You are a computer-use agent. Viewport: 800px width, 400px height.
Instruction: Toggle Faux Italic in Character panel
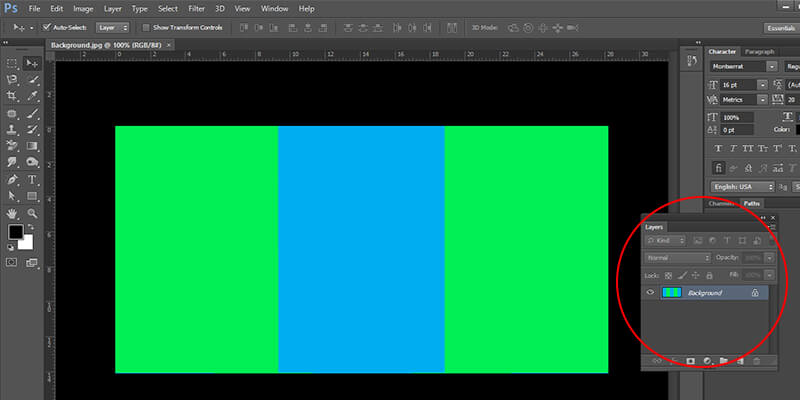[733, 148]
